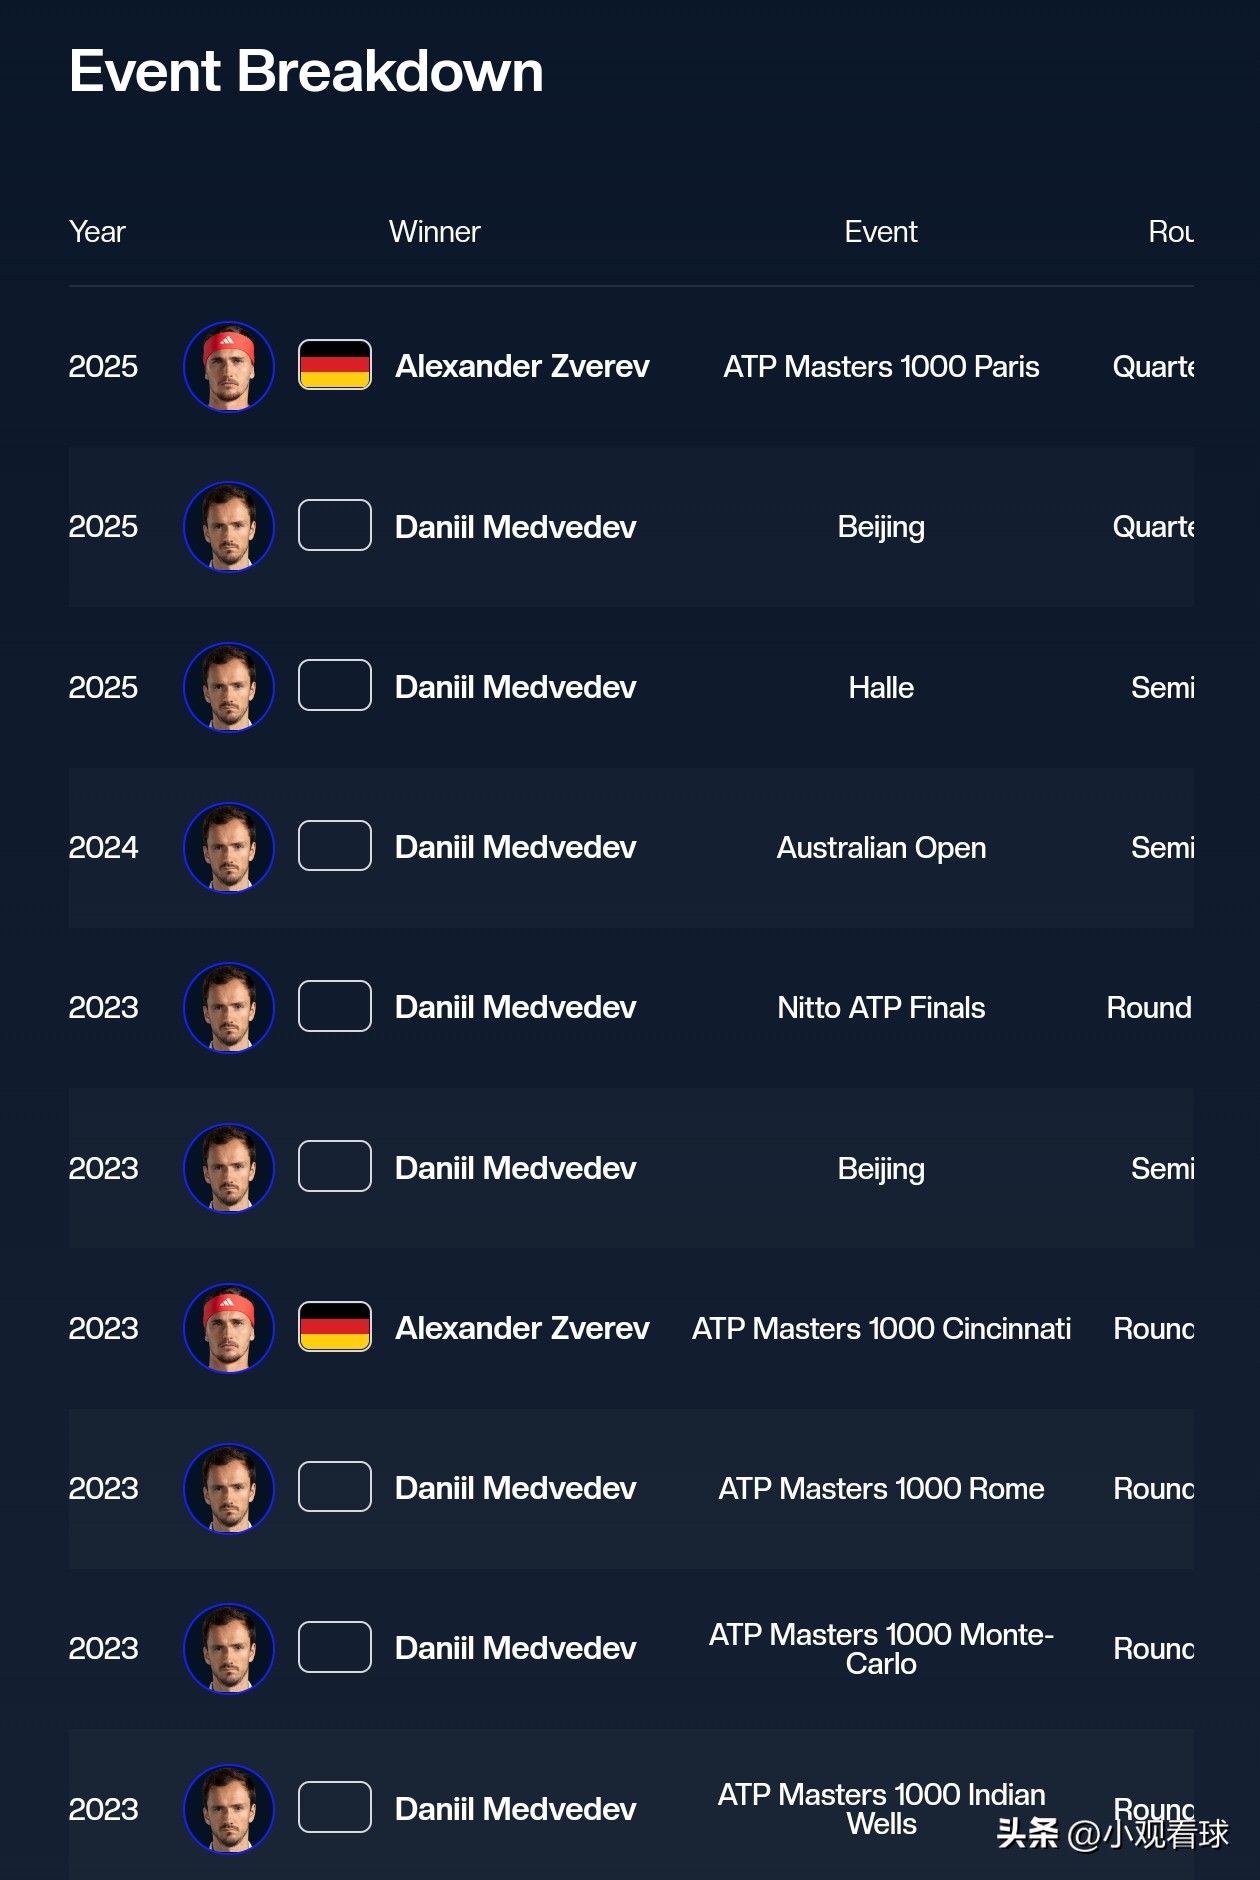Open ATP Masters 1000 Cincinnati event
Screen dimensions: 1260x1880
(x=881, y=1329)
